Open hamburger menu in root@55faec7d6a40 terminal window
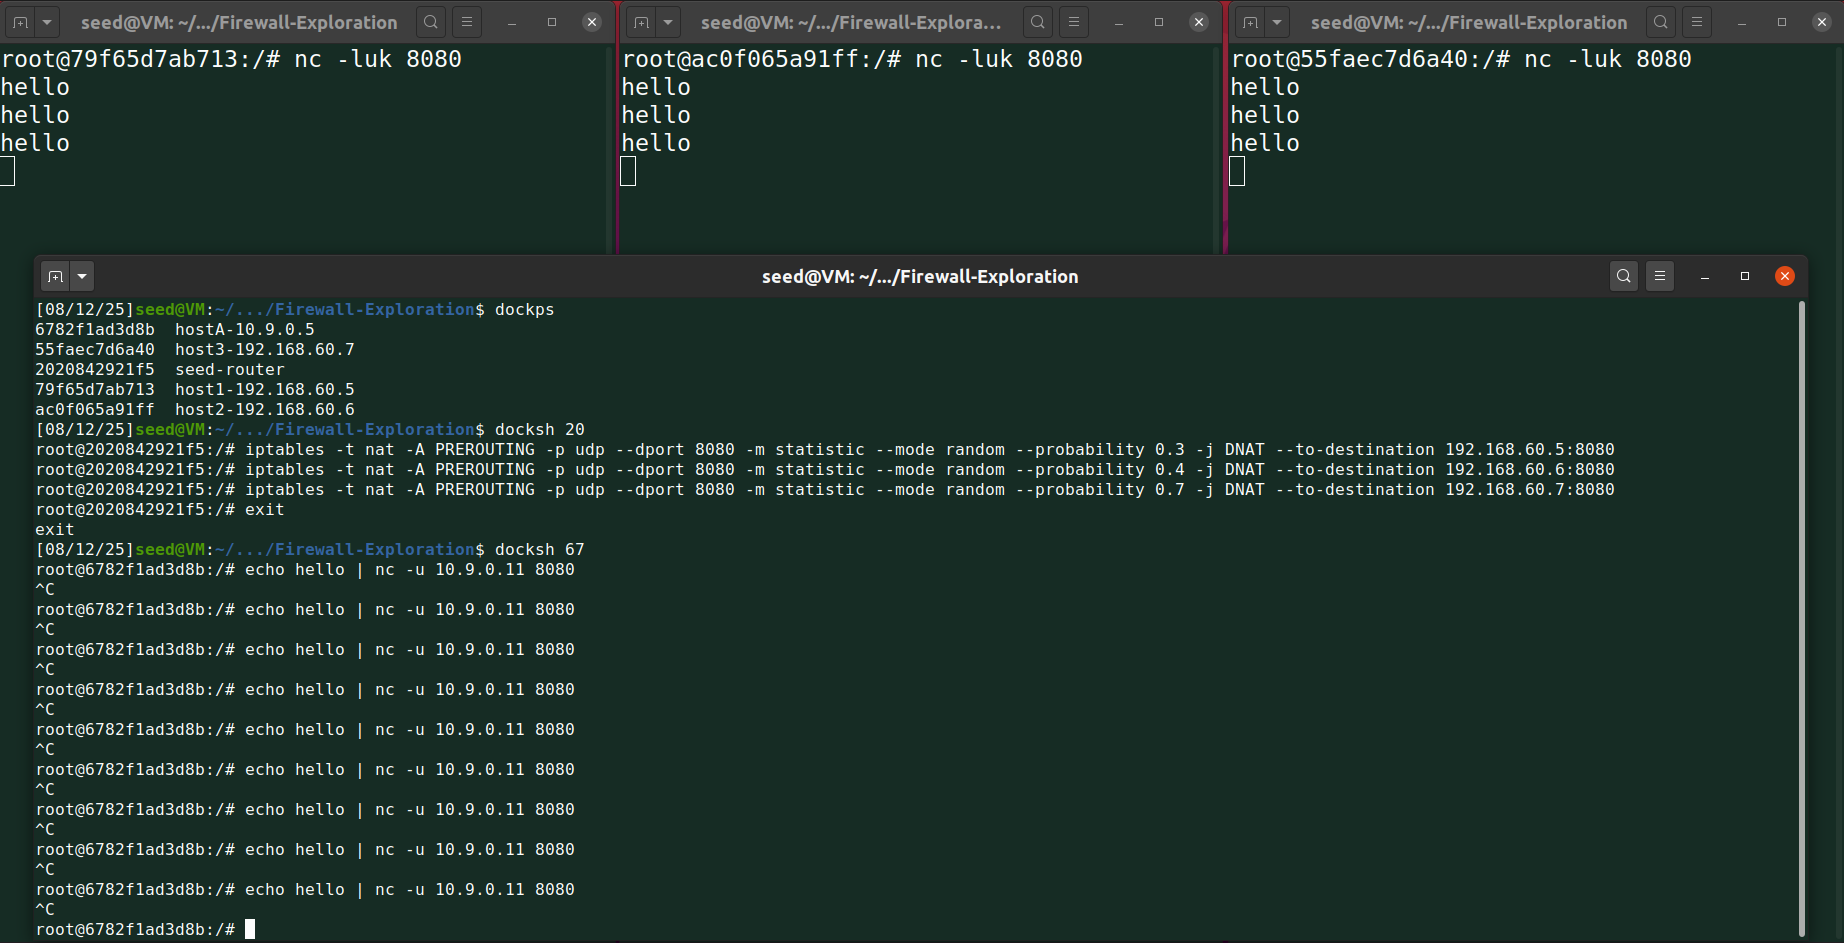 [1697, 22]
